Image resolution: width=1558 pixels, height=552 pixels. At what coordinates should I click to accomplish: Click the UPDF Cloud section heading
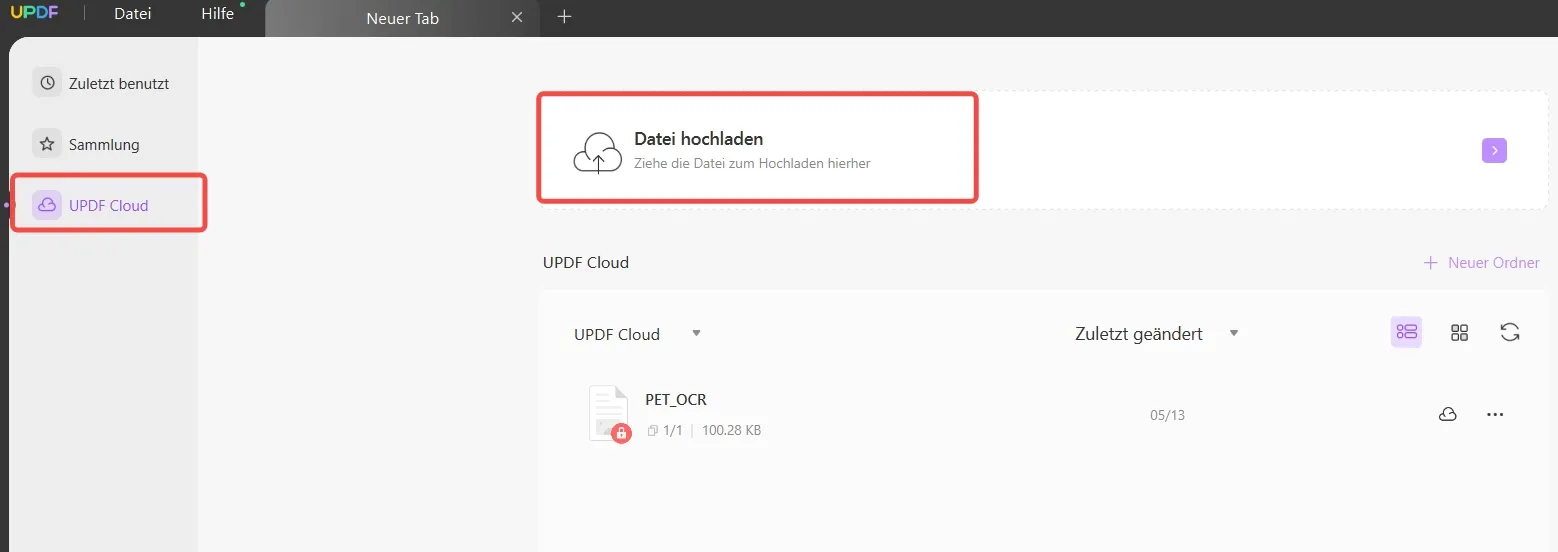[x=586, y=262]
